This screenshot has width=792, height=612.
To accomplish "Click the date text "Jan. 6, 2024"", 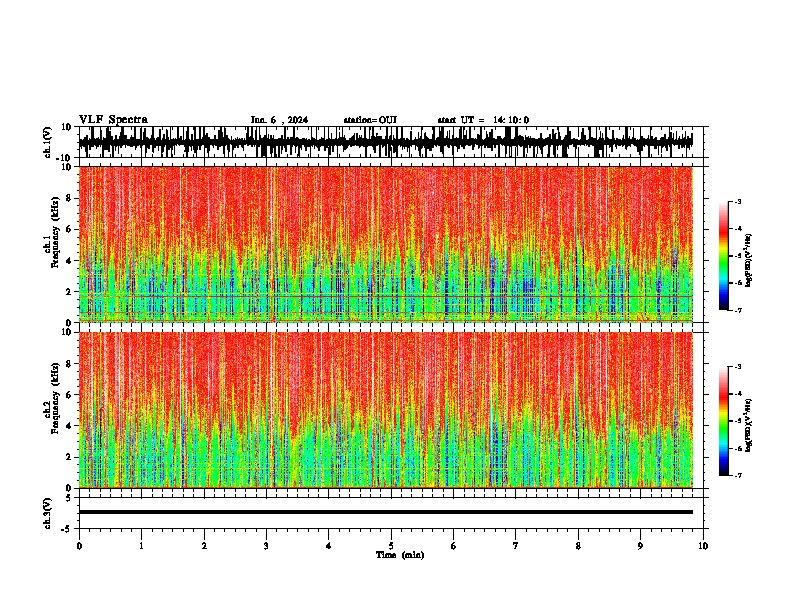I will pyautogui.click(x=279, y=120).
